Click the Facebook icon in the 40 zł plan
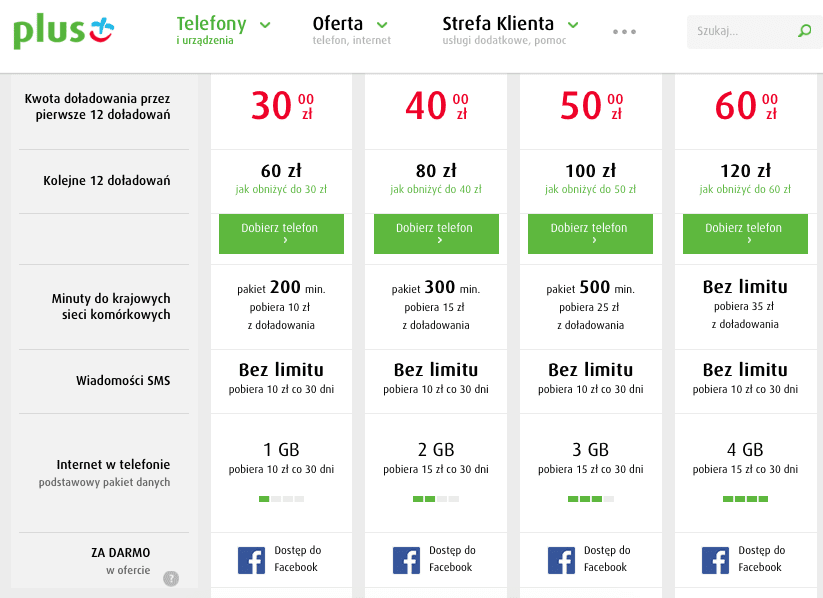 tap(406, 560)
